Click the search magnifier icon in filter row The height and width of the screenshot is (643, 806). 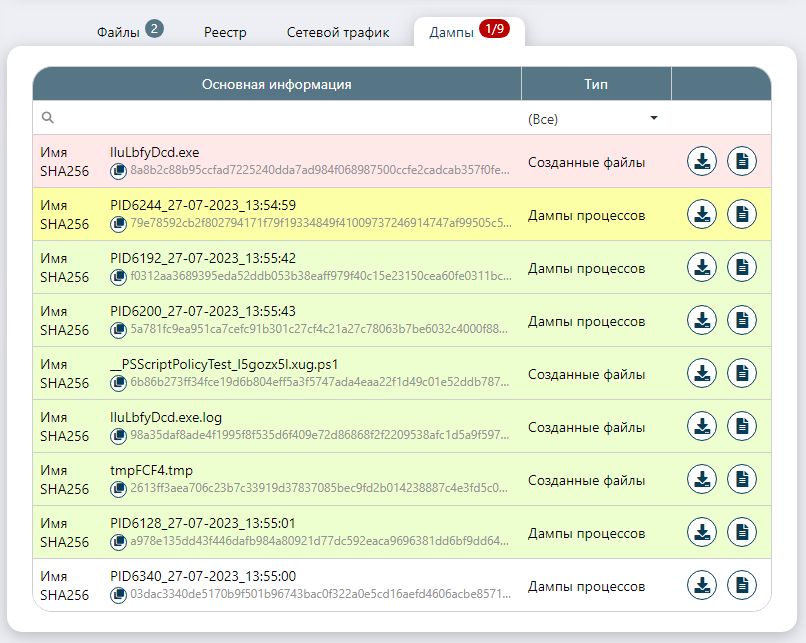coord(47,118)
